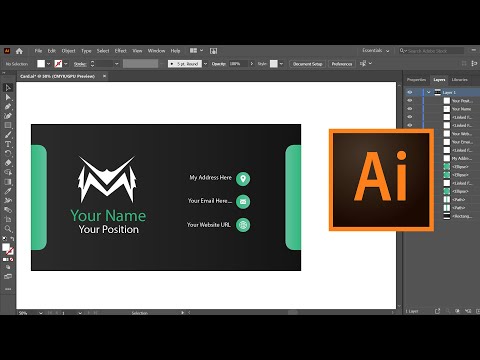Select the Direct Selection tool
Image resolution: width=480 pixels, height=360 pixels.
pos(8,97)
